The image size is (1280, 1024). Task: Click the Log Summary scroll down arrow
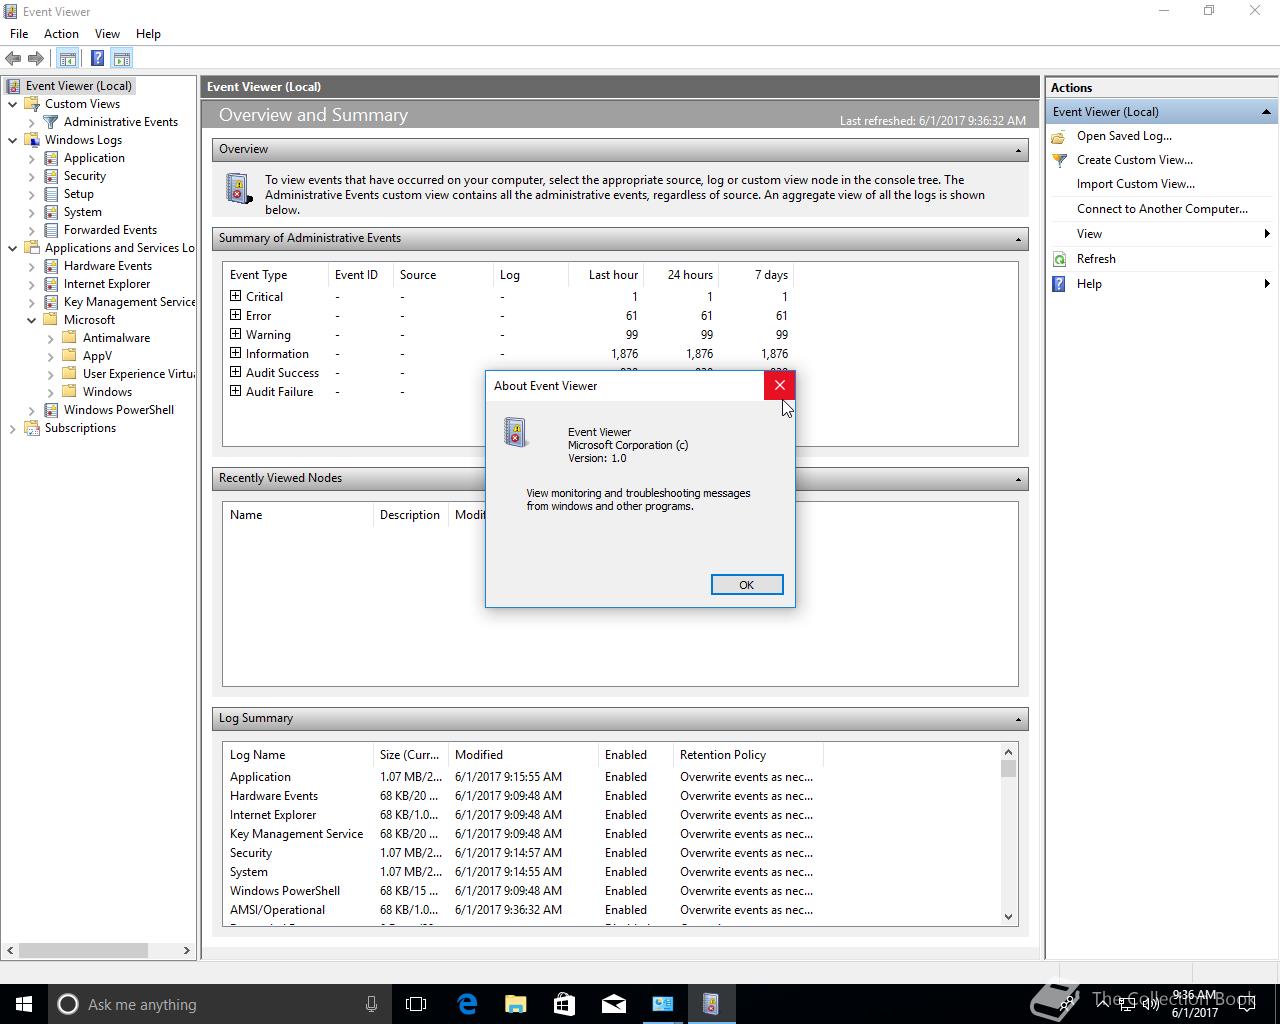click(x=1008, y=917)
